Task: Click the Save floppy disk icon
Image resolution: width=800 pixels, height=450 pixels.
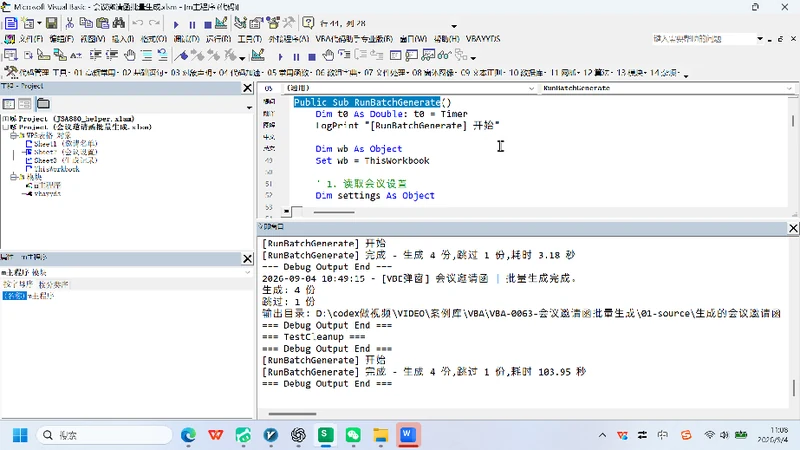Action: 52,23
